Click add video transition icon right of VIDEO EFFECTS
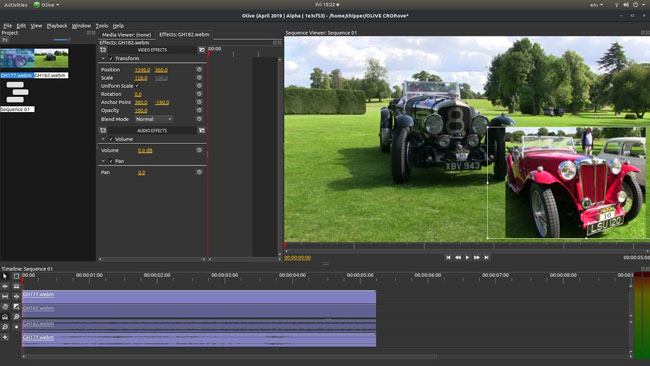The height and width of the screenshot is (366, 650). pos(201,50)
